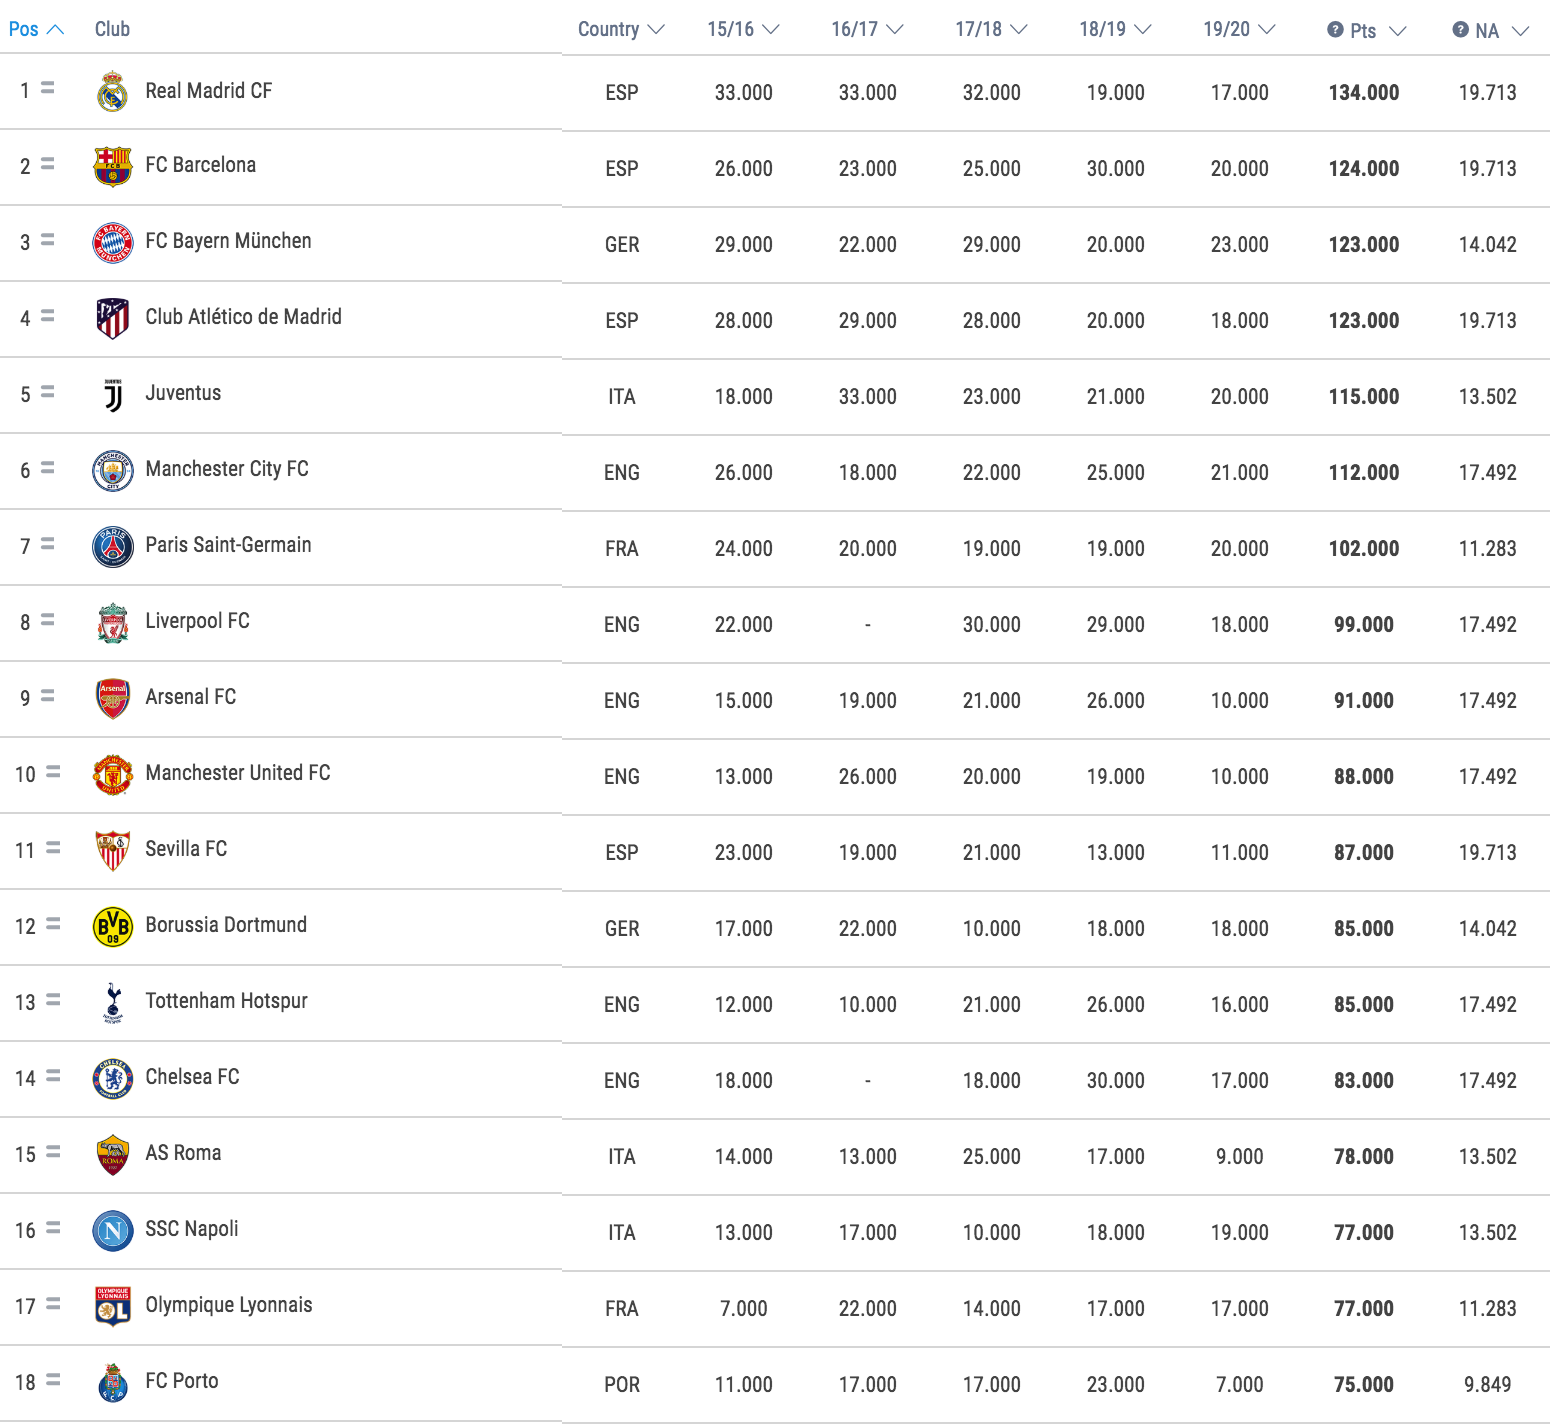Click the Tottenham Hotspur cockerel icon
1552x1426 pixels.
113,1003
